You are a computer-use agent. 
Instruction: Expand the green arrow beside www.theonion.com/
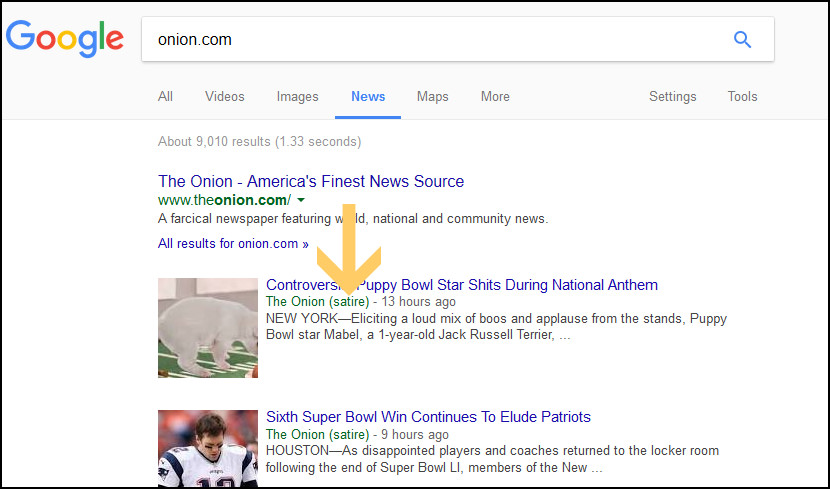point(301,200)
